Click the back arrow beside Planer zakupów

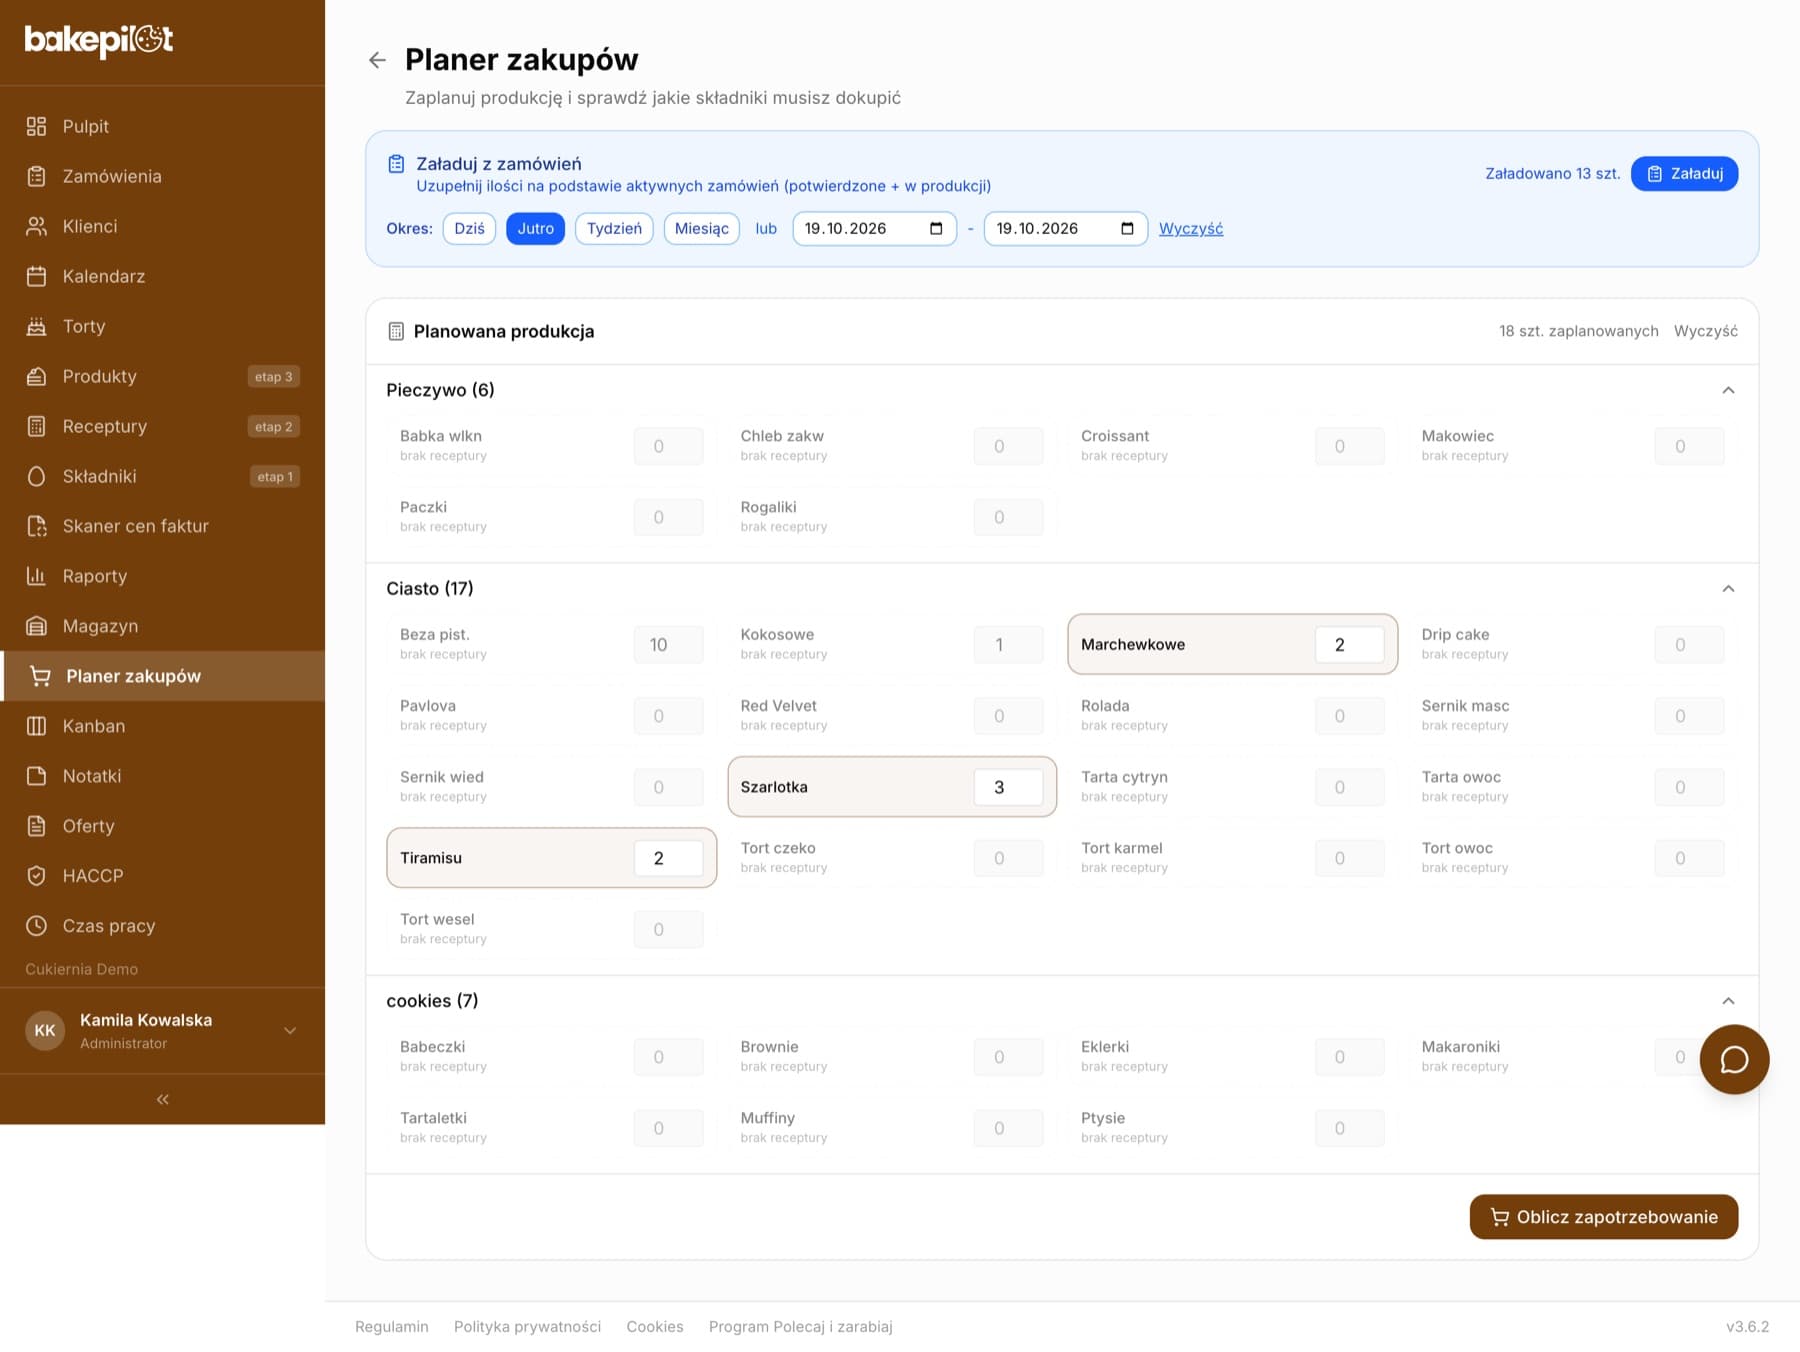point(377,60)
